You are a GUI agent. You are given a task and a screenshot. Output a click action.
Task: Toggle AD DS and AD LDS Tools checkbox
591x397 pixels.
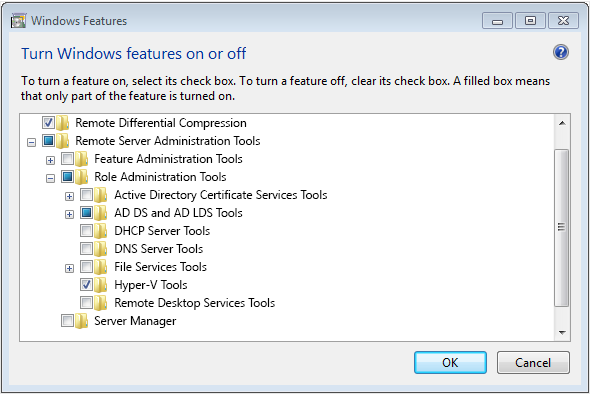coord(86,213)
